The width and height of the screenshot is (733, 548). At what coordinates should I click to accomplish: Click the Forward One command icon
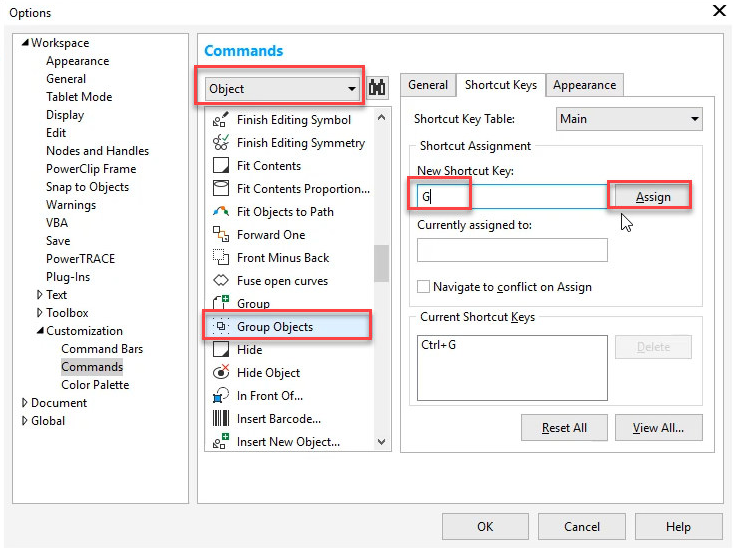[x=221, y=235]
